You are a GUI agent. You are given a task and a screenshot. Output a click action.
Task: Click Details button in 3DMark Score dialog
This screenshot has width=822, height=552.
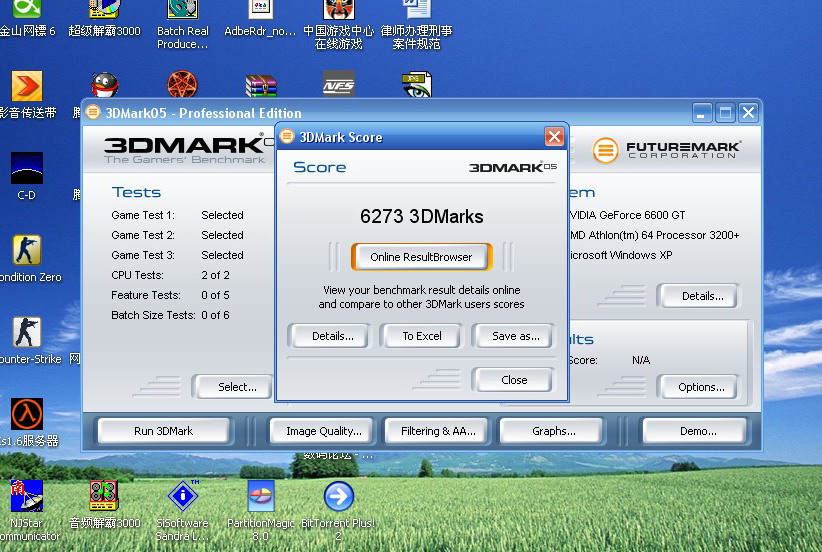(x=332, y=336)
